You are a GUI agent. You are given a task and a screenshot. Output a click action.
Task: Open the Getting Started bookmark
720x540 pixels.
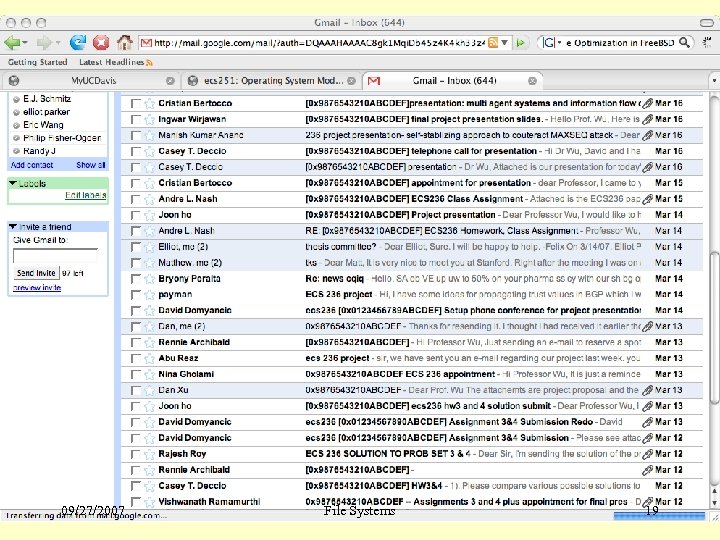tap(38, 62)
